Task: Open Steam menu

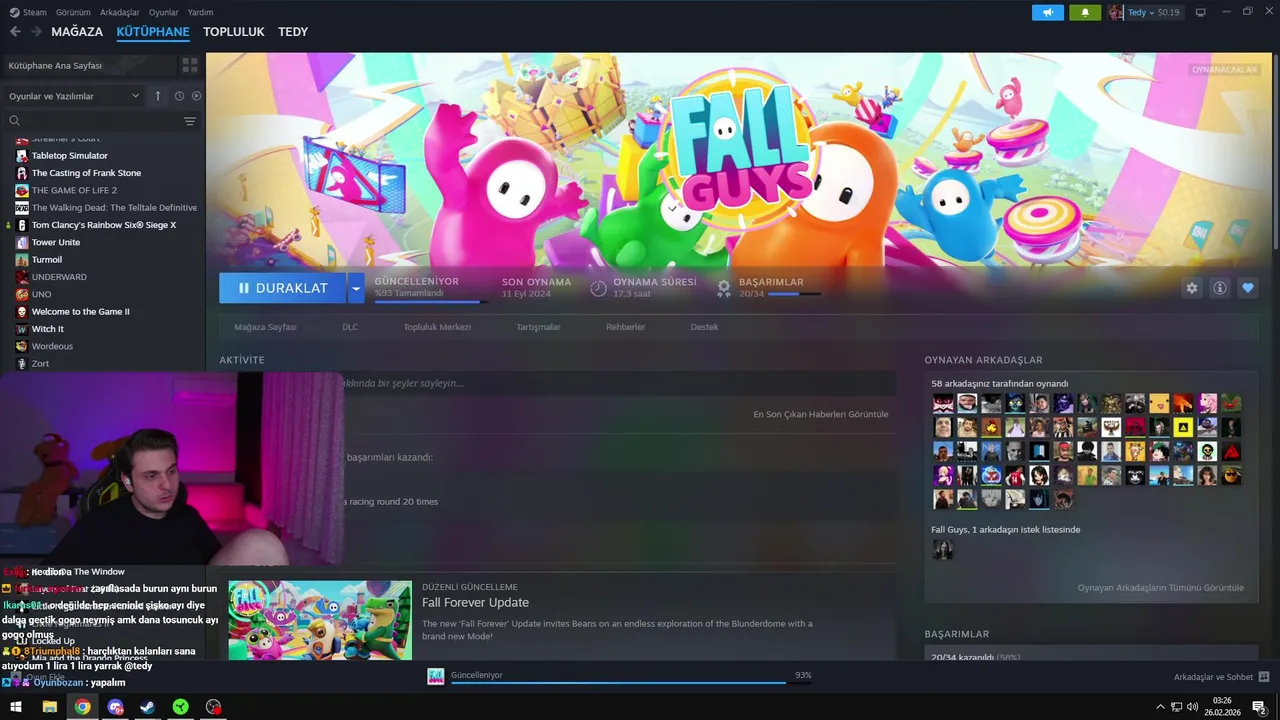Action: point(28,12)
